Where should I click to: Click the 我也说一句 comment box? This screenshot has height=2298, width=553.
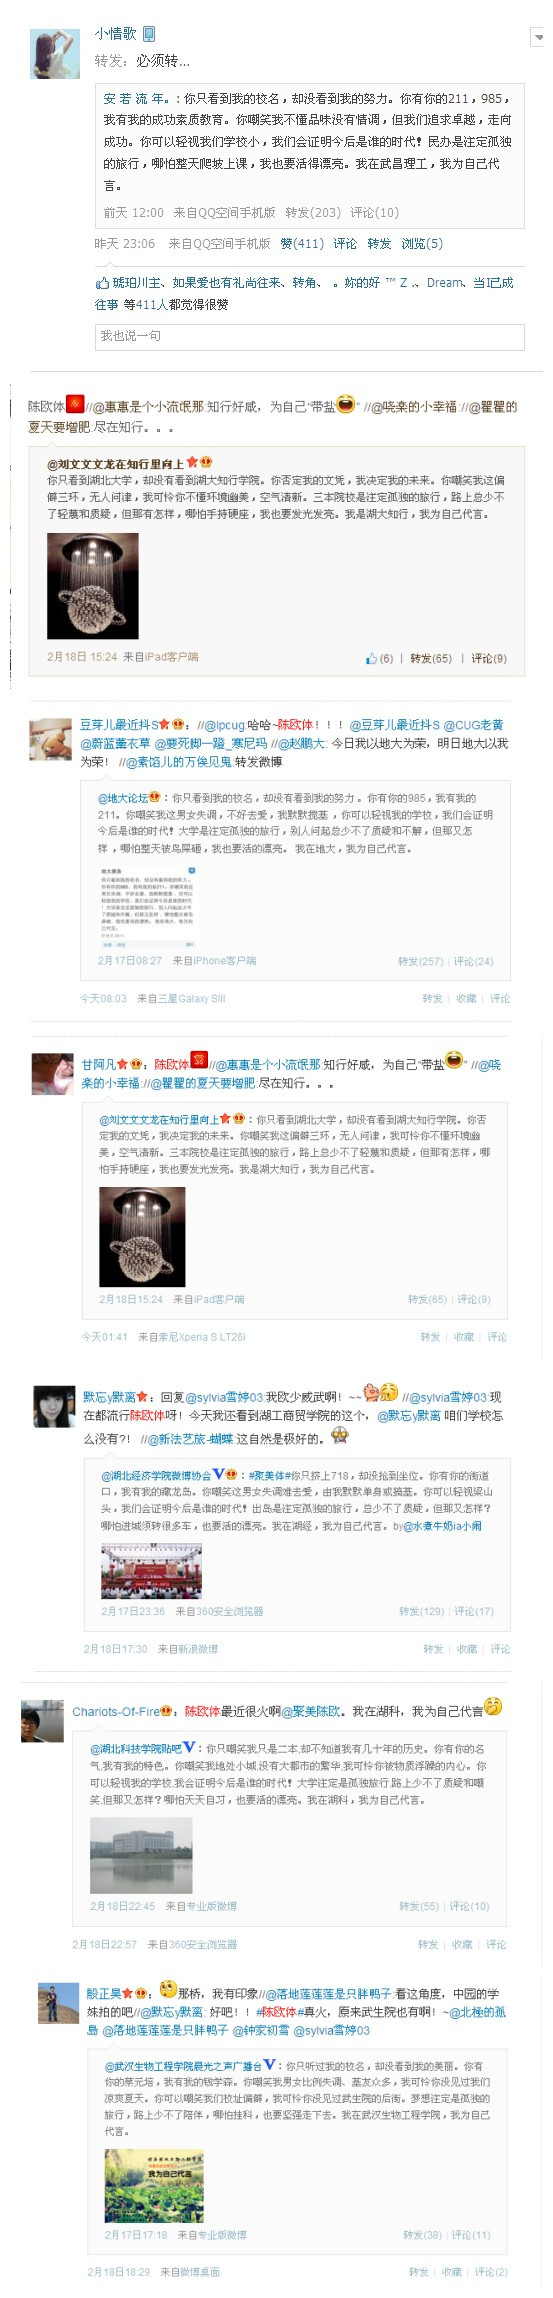click(310, 337)
